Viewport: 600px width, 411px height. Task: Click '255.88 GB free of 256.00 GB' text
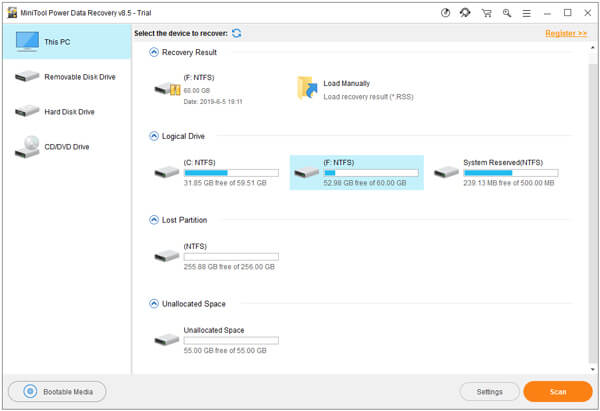tap(229, 267)
